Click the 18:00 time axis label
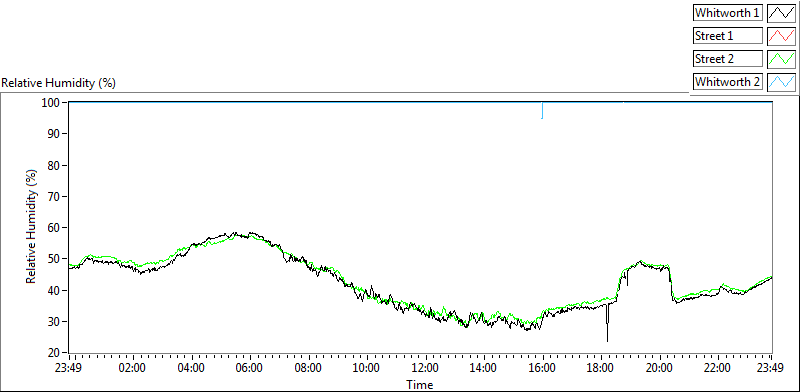The width and height of the screenshot is (800, 392). (x=602, y=368)
